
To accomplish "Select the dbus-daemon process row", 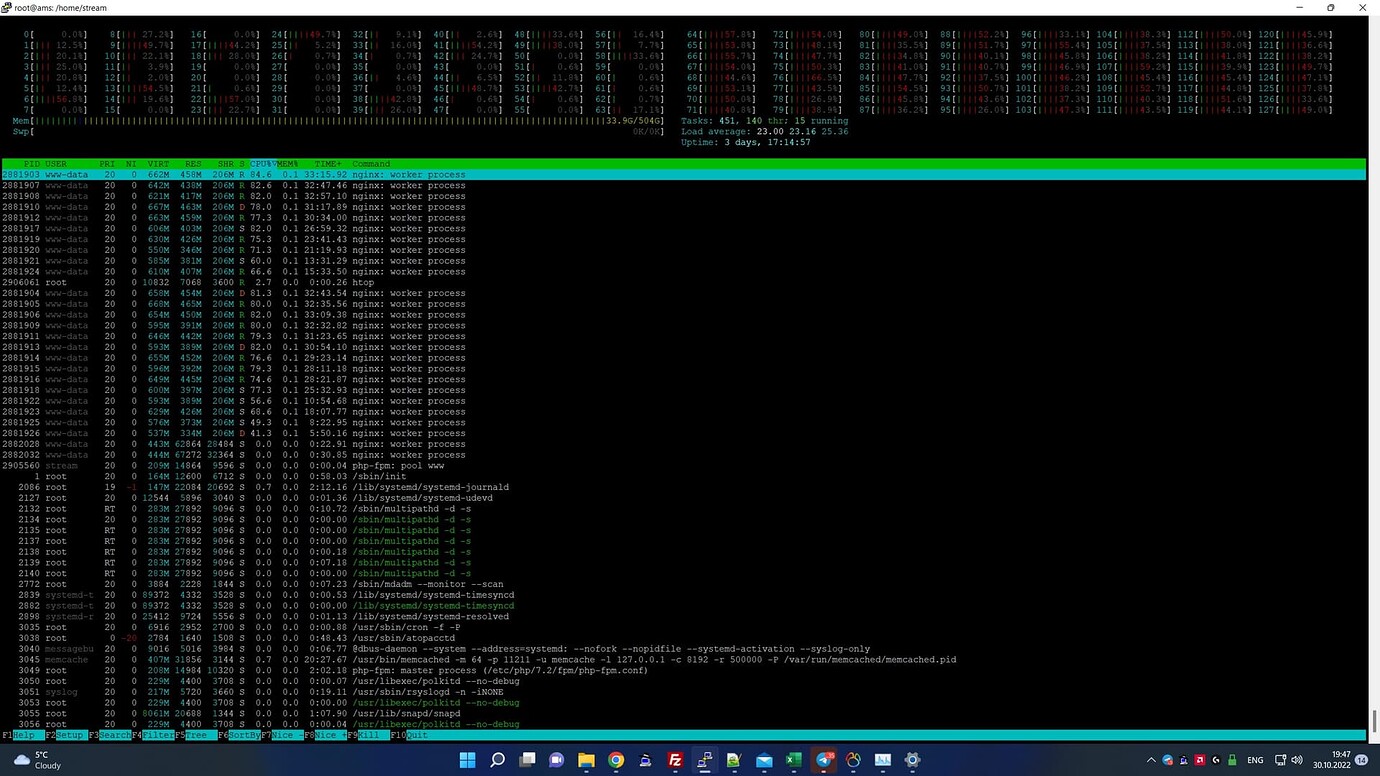I will [x=683, y=649].
